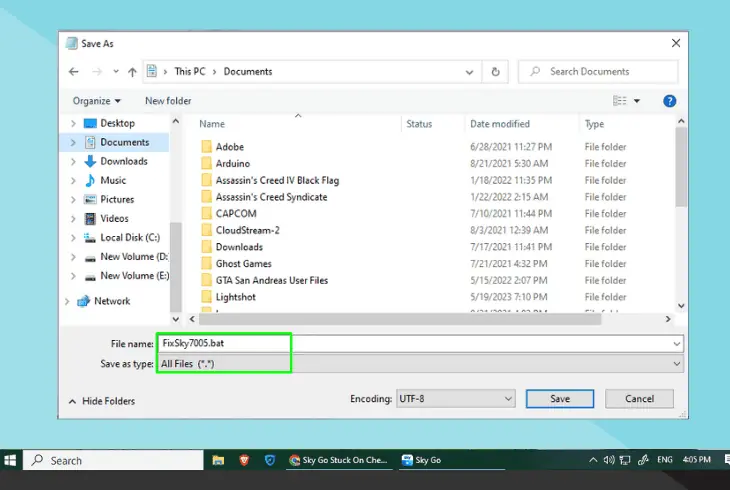The image size is (730, 490).
Task: Sort files by Date modified column
Action: (x=500, y=124)
